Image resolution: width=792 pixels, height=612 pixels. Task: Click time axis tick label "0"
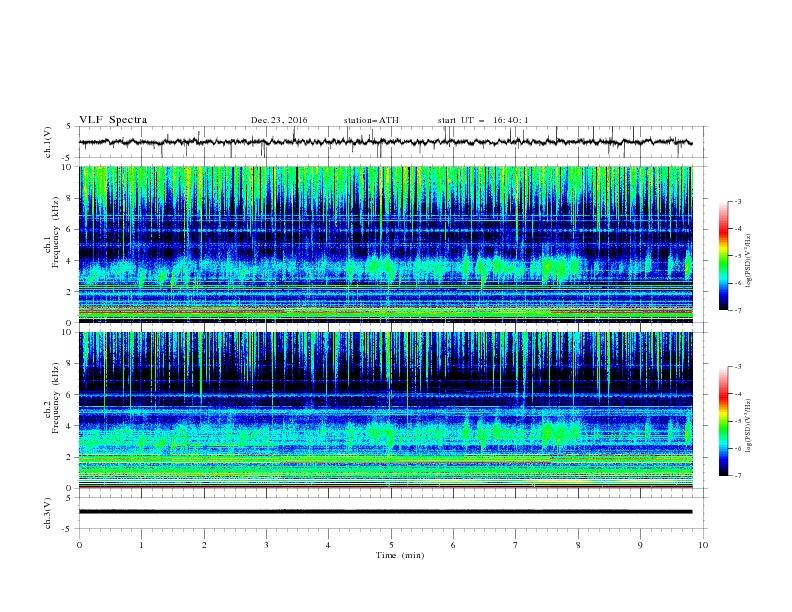79,545
